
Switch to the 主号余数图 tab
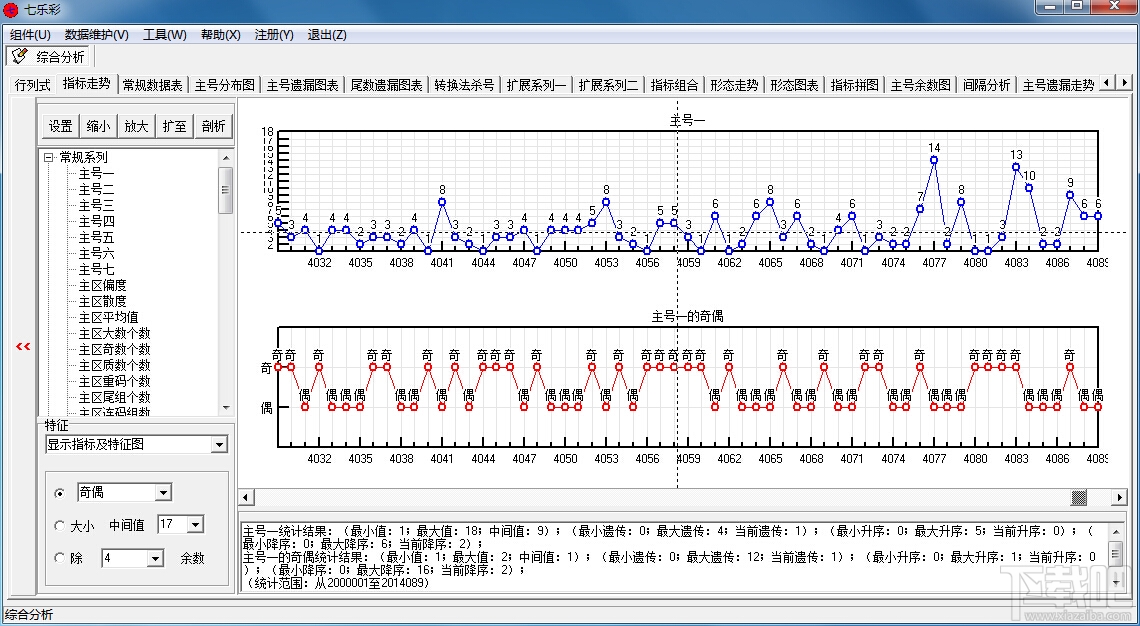click(x=920, y=85)
